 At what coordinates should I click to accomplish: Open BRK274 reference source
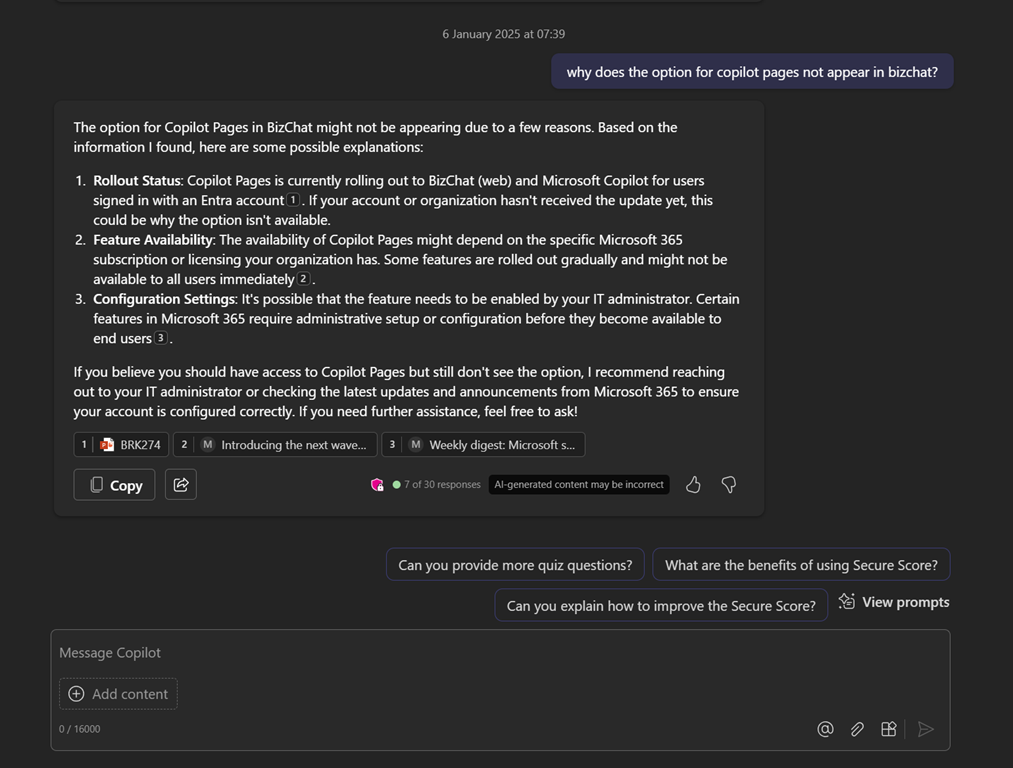click(121, 445)
